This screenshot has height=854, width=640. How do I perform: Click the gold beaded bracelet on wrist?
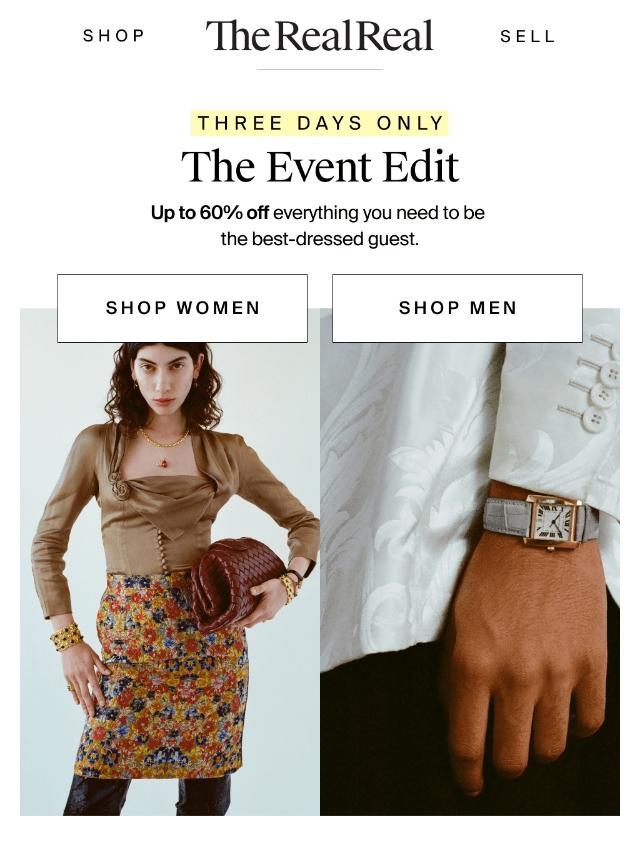tap(67, 637)
